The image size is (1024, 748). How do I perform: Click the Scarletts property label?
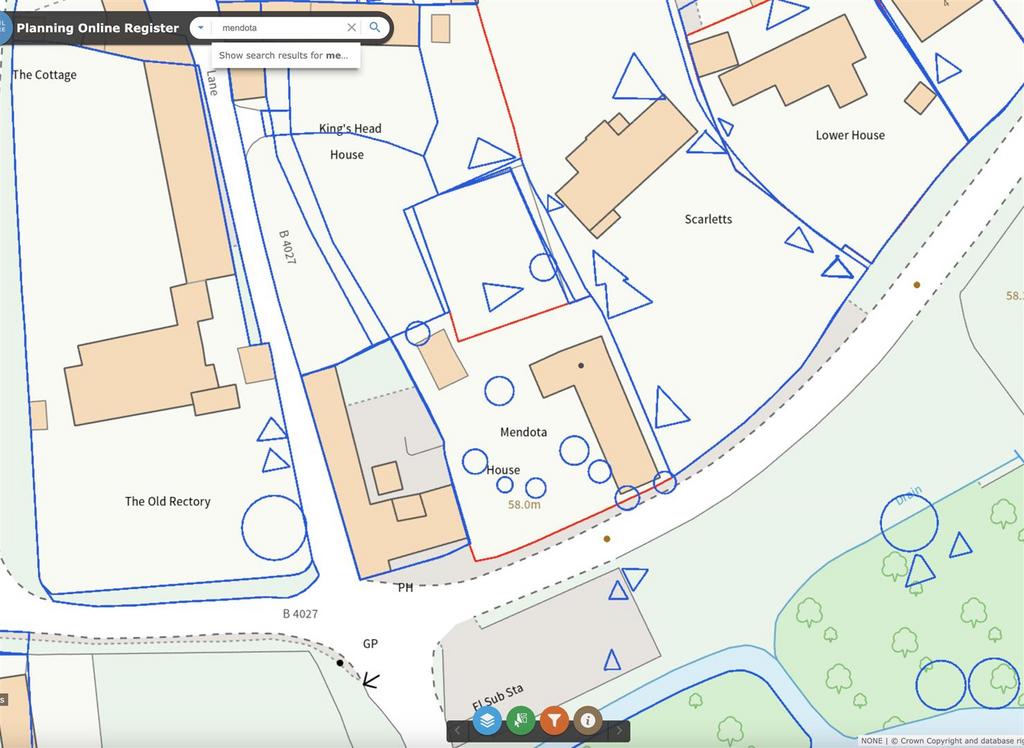point(708,219)
